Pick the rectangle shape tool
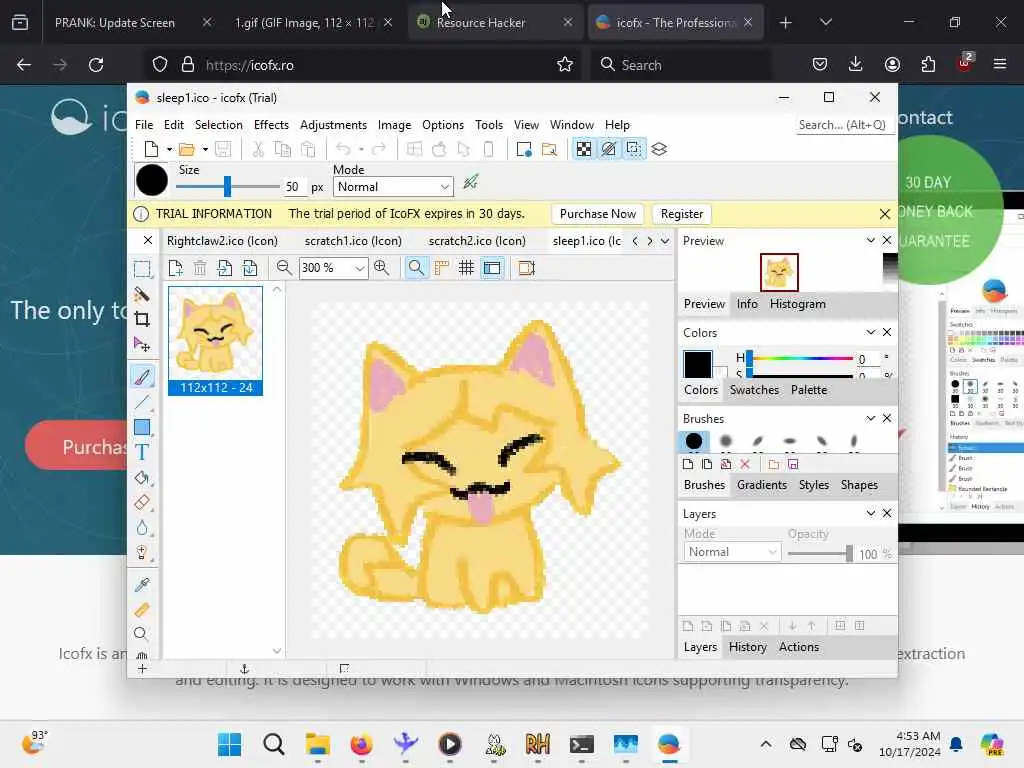Image resolution: width=1024 pixels, height=768 pixels. click(x=142, y=427)
